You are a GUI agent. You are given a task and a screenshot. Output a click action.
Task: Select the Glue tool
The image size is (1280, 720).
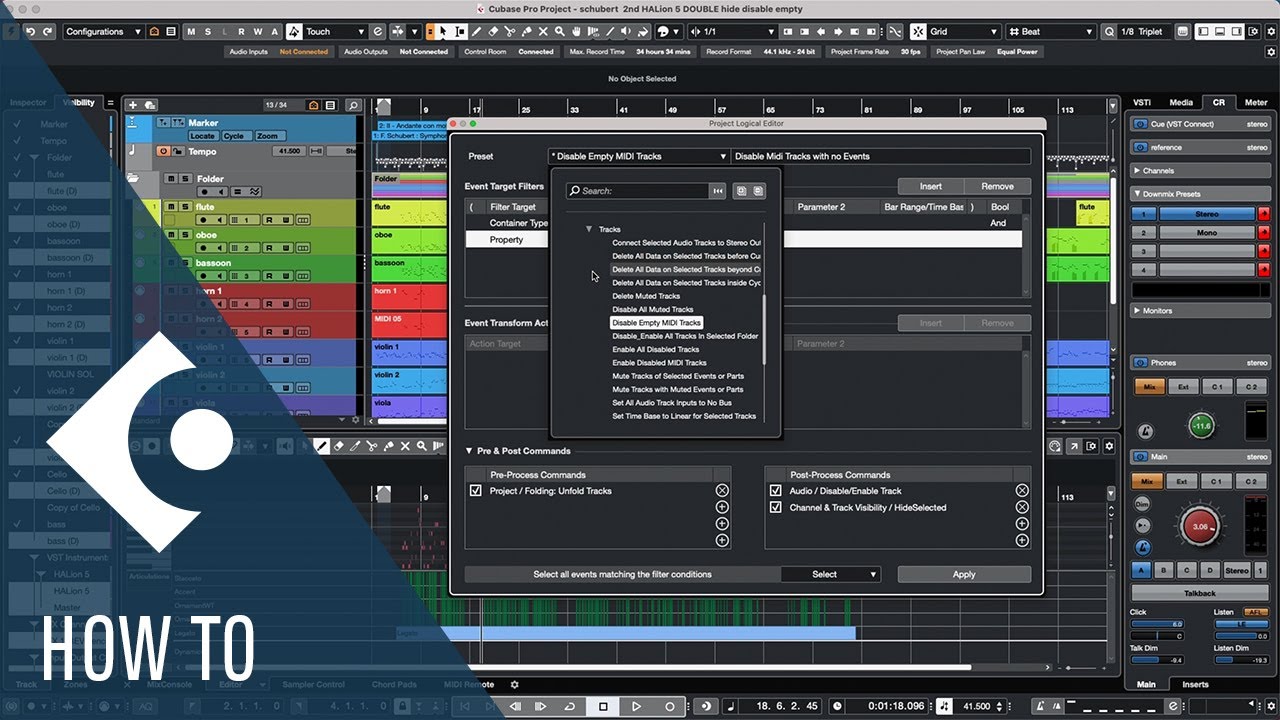pyautogui.click(x=528, y=32)
